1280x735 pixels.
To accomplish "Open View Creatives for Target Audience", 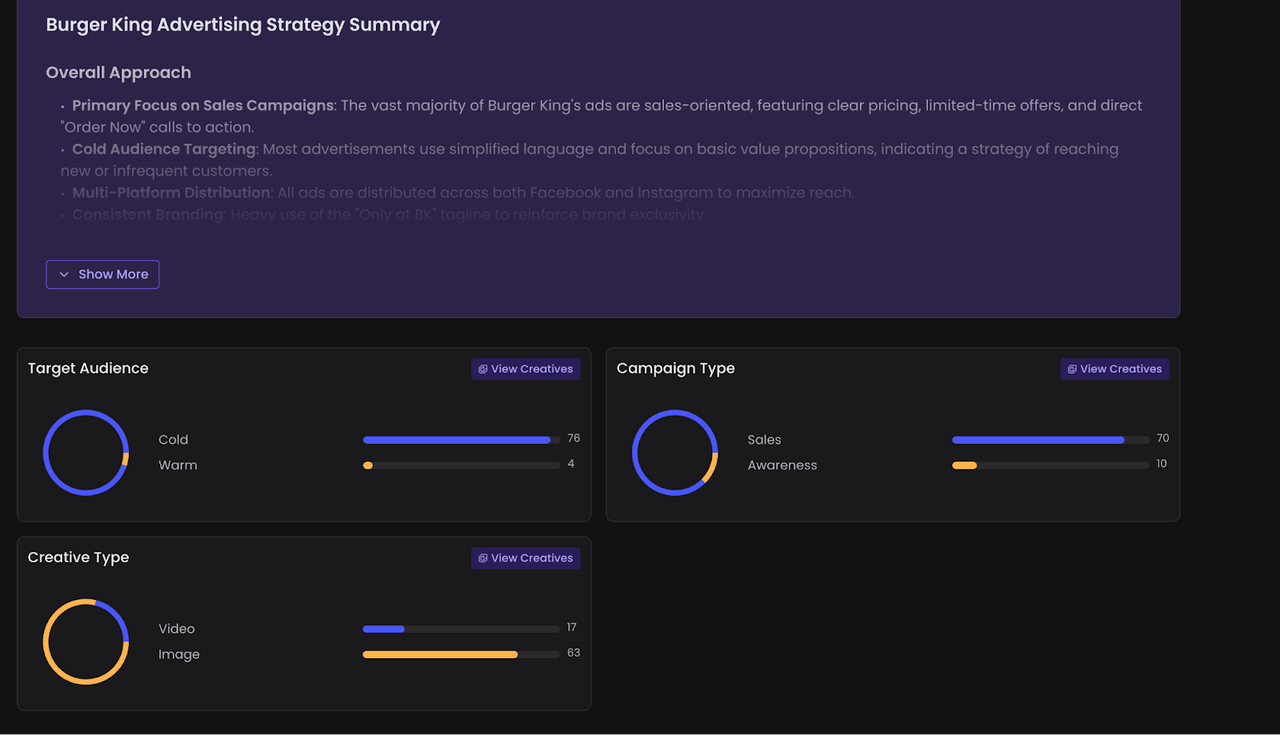I will (525, 369).
